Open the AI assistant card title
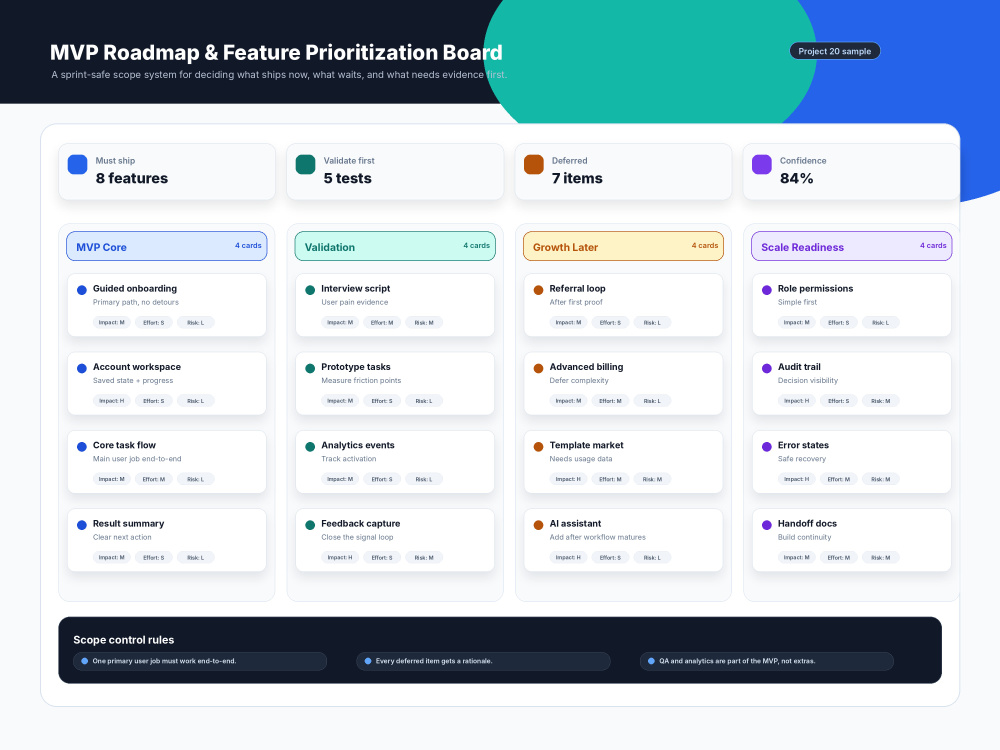The image size is (1000, 750). (575, 524)
